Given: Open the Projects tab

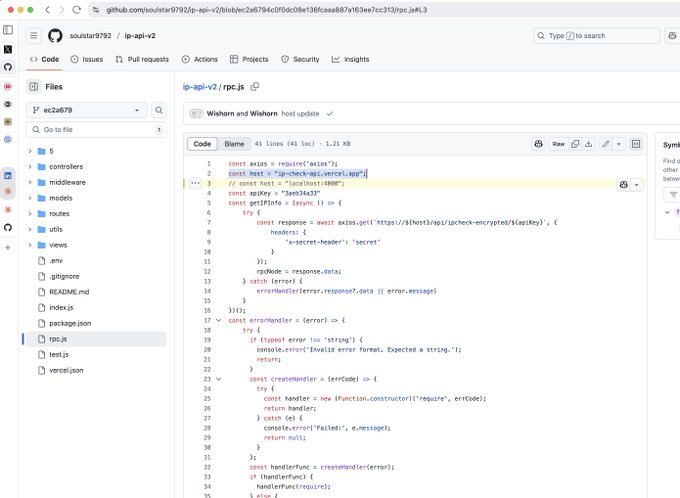Looking at the screenshot, I should tap(249, 59).
